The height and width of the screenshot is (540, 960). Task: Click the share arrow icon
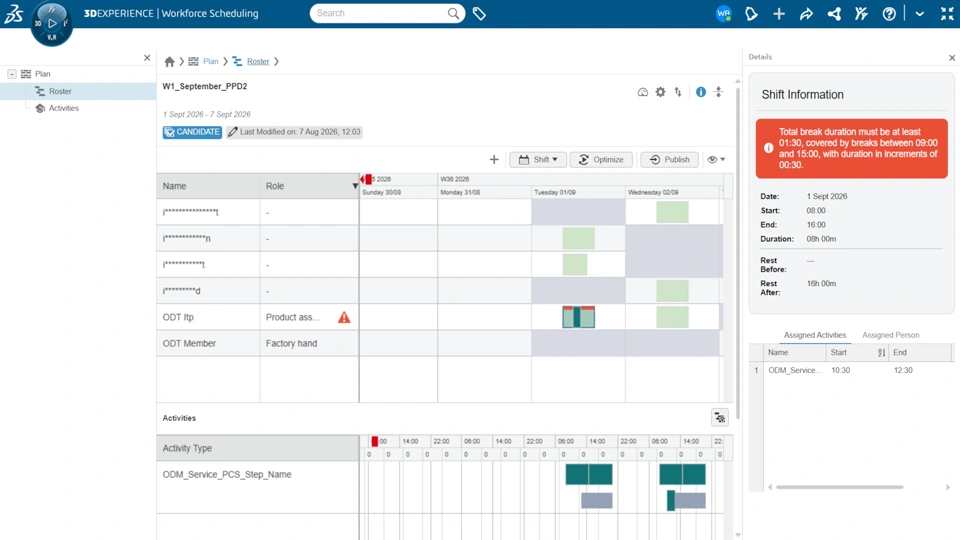pyautogui.click(x=806, y=13)
